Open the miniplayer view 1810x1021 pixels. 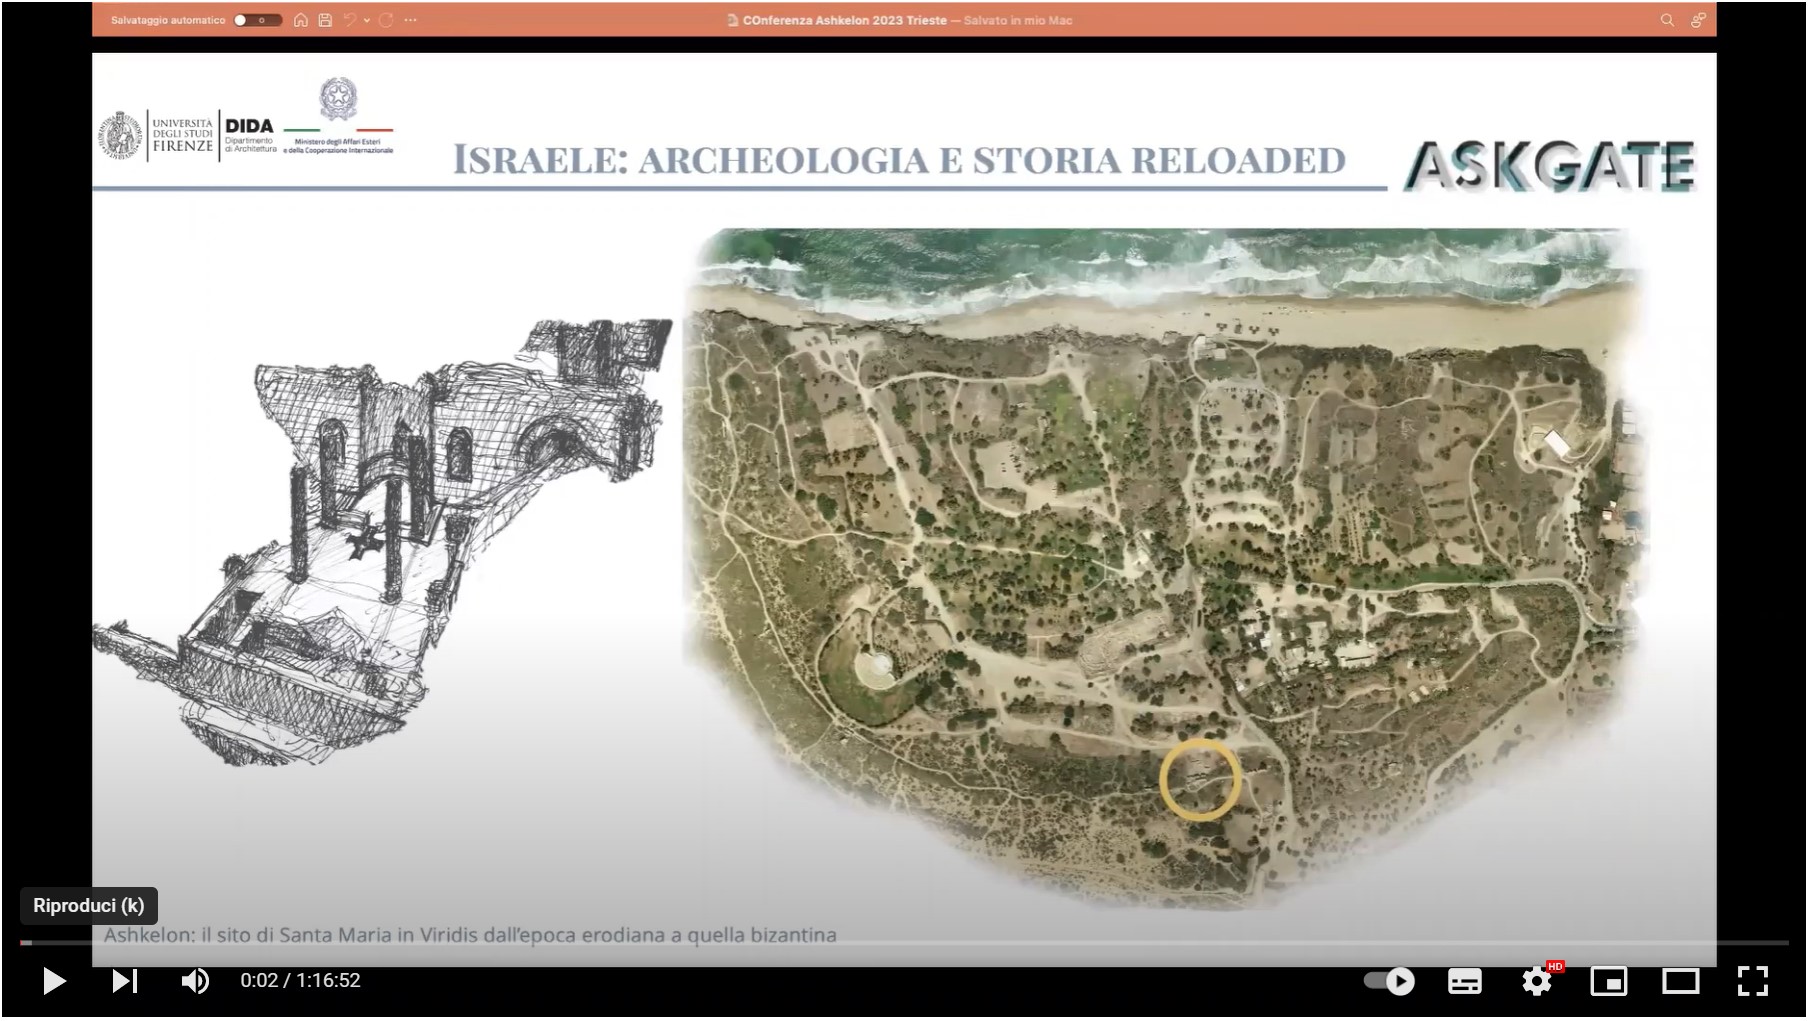pos(1609,981)
